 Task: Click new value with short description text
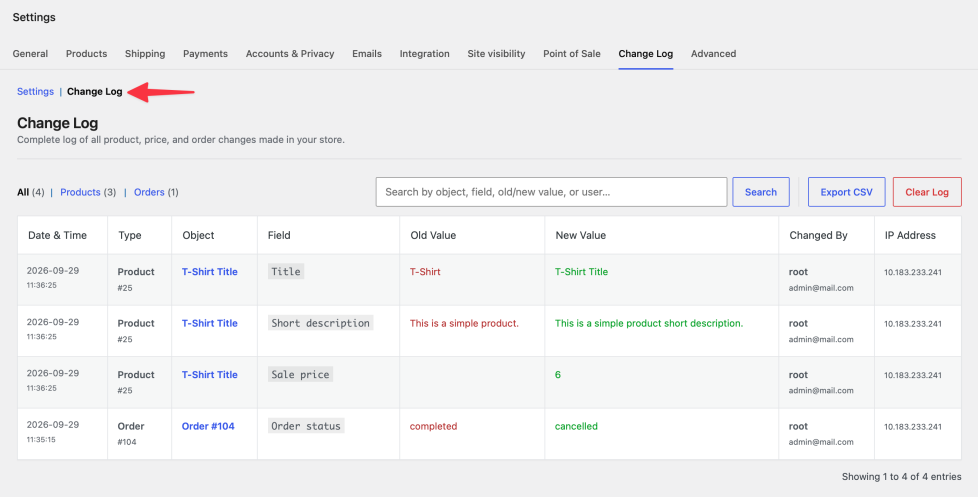pos(649,324)
